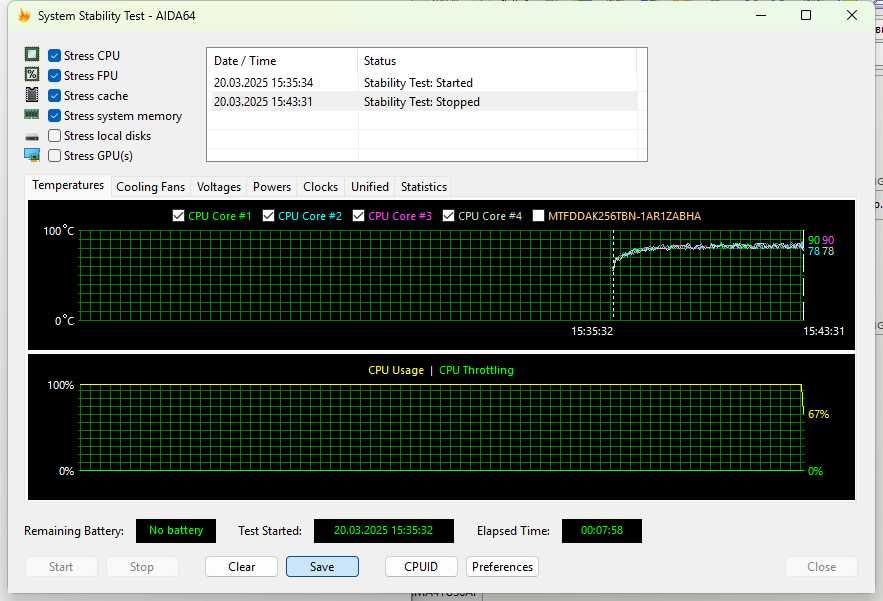The height and width of the screenshot is (601, 883).
Task: Click the 67% CPU usage readout
Action: pyautogui.click(x=818, y=414)
